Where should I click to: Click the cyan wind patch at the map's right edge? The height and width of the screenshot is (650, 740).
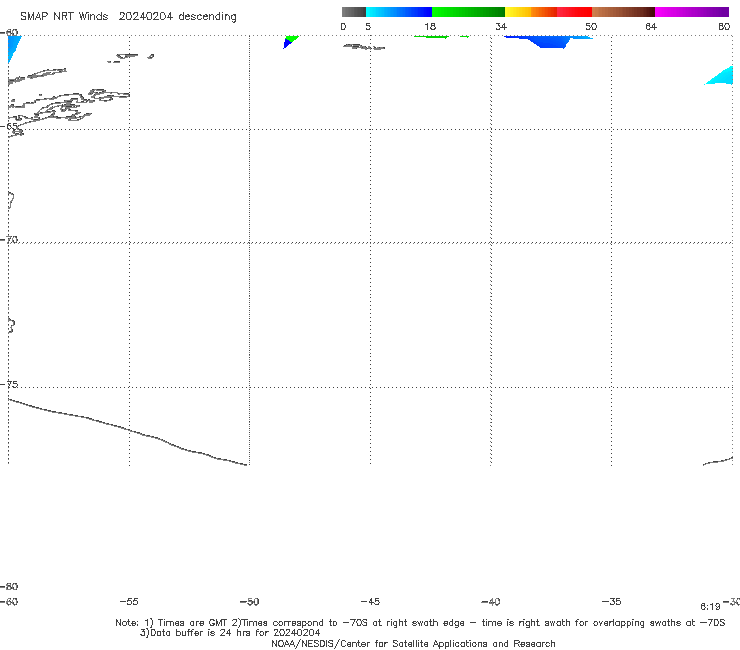pos(722,77)
